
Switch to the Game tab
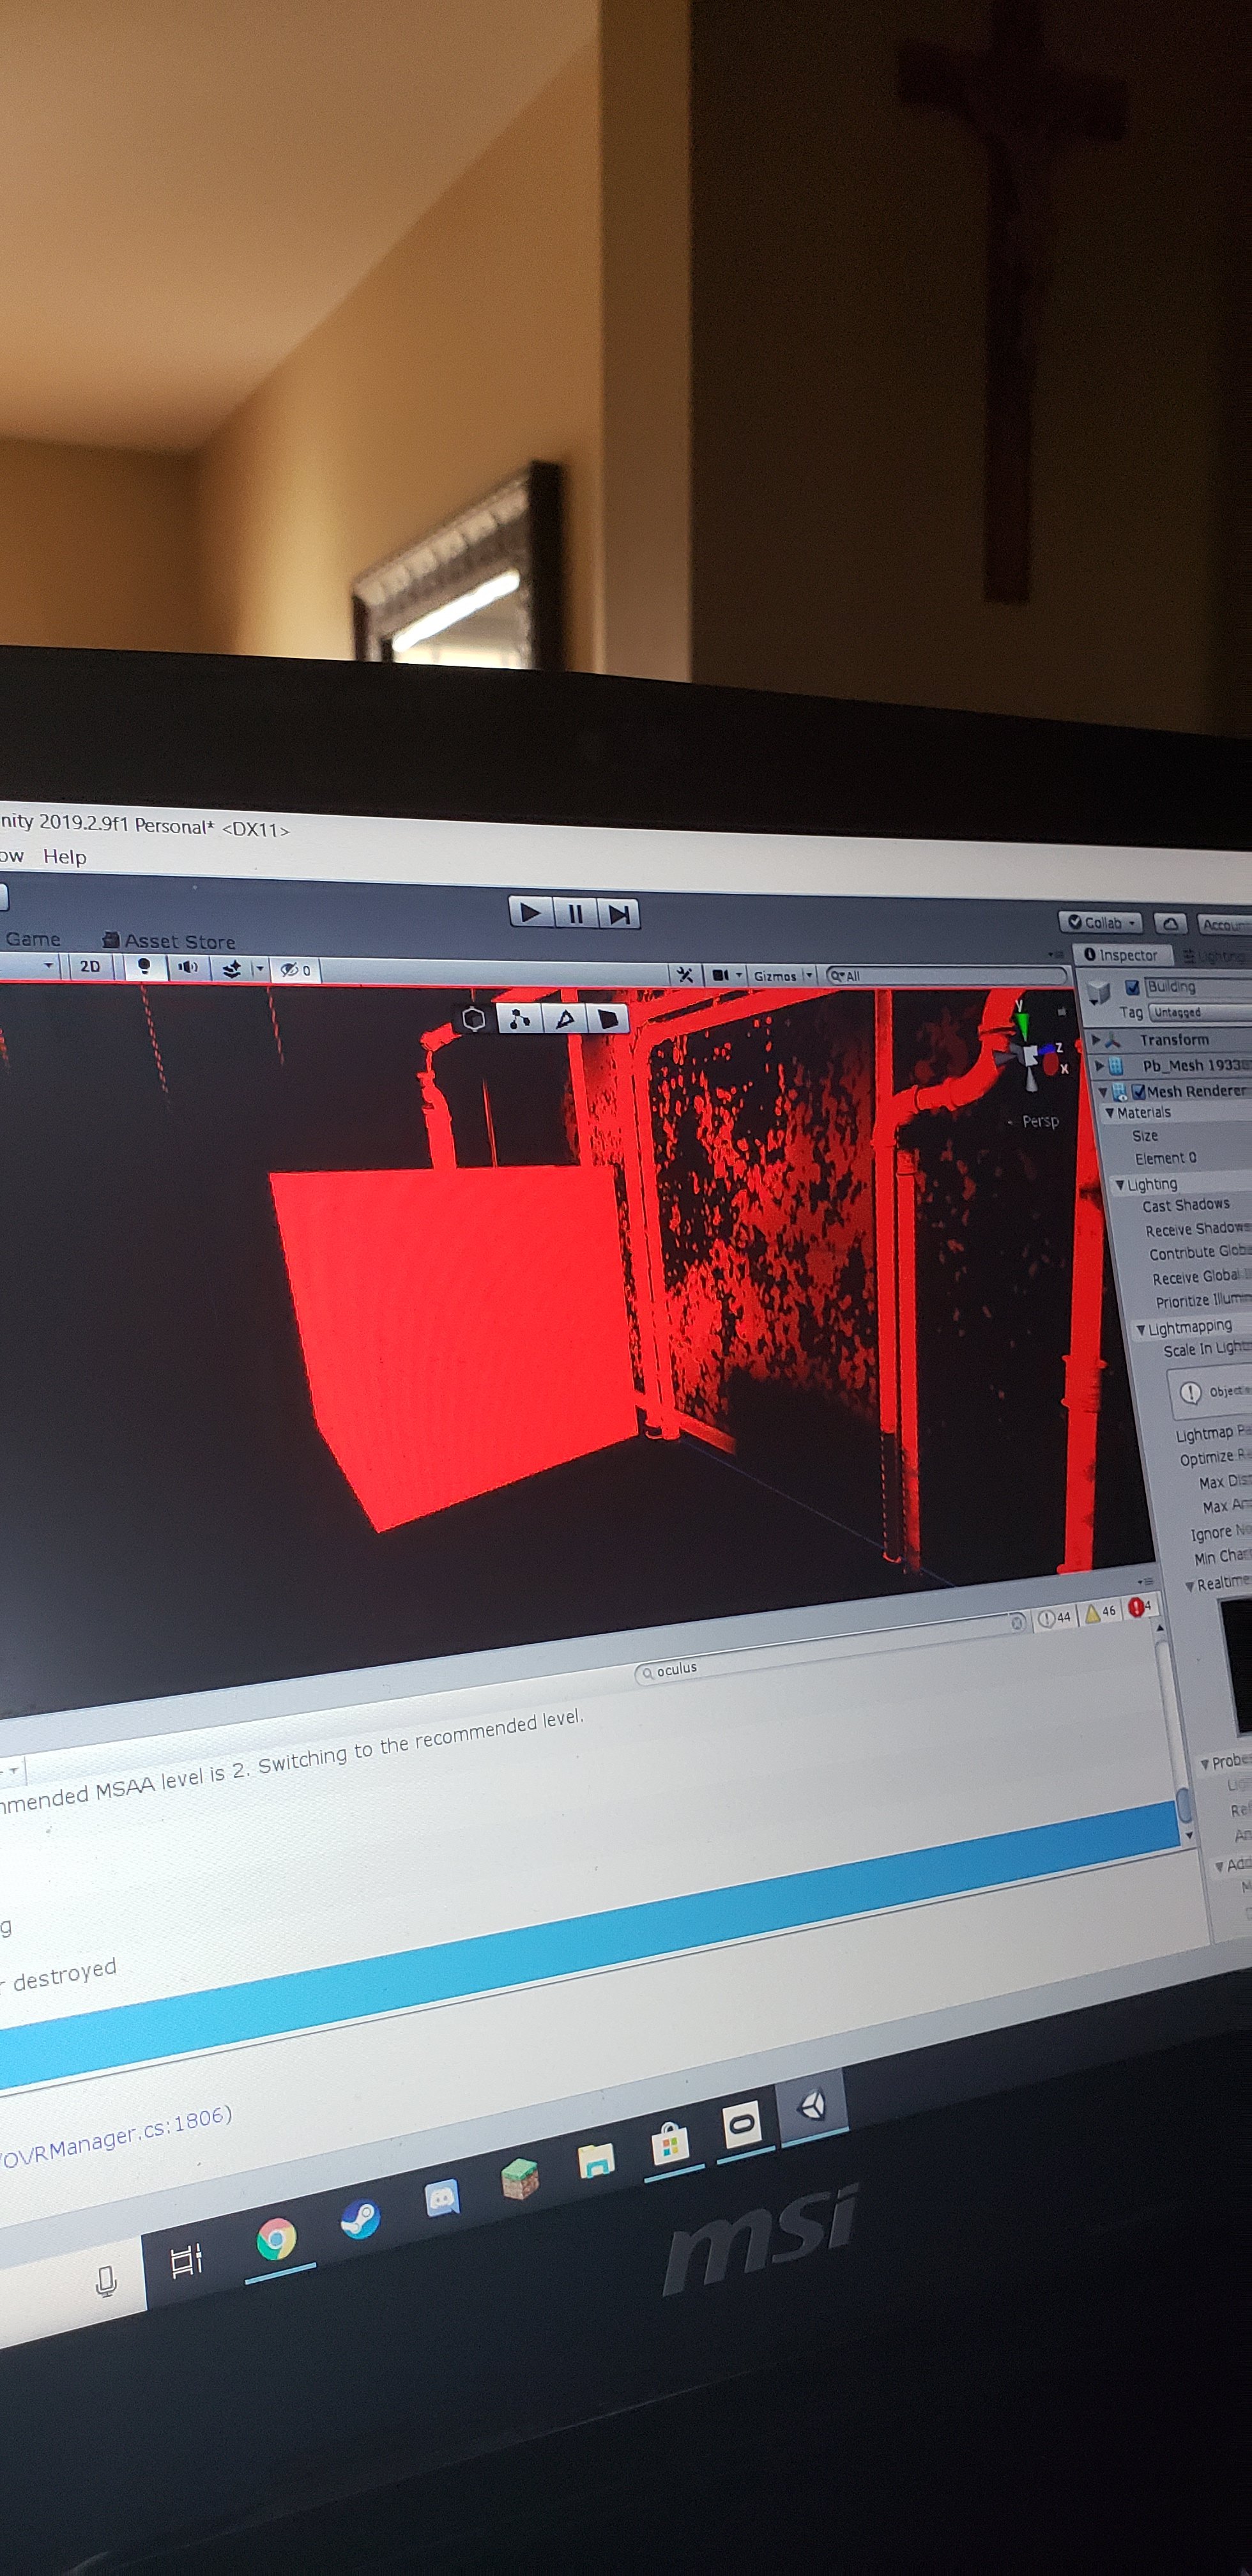[33, 939]
